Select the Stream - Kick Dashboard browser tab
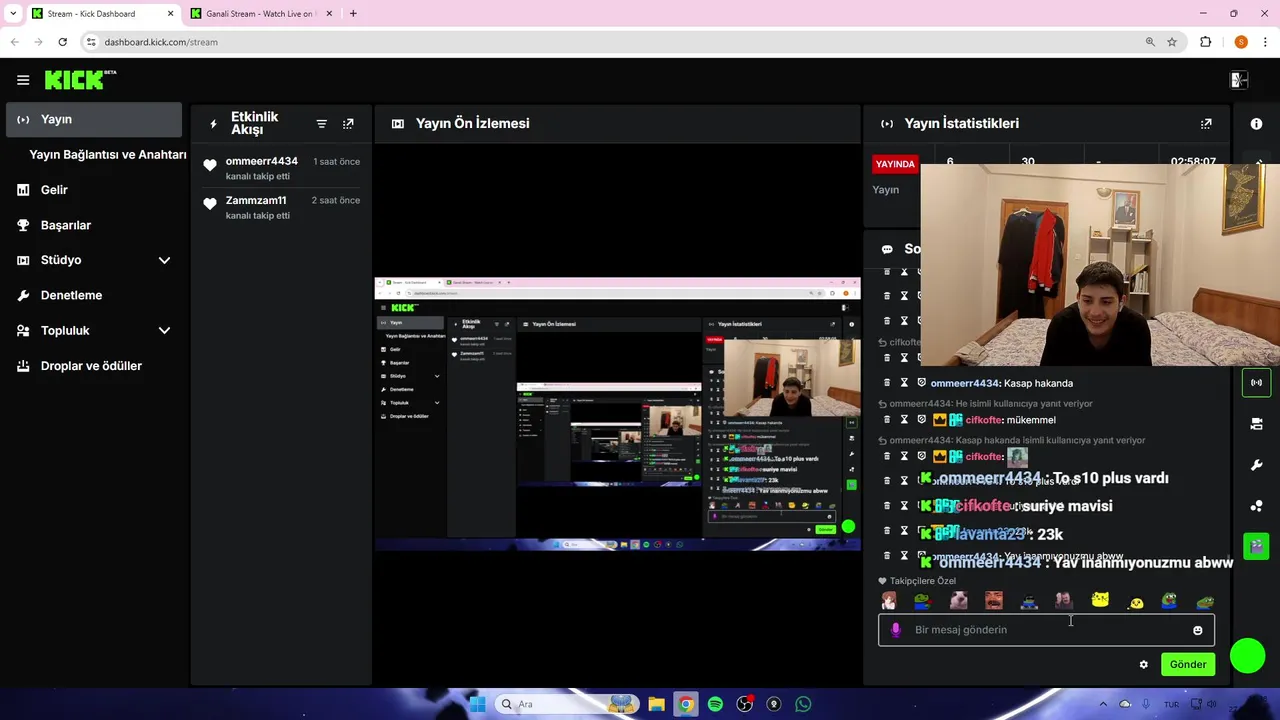Image resolution: width=1280 pixels, height=720 pixels. (100, 14)
